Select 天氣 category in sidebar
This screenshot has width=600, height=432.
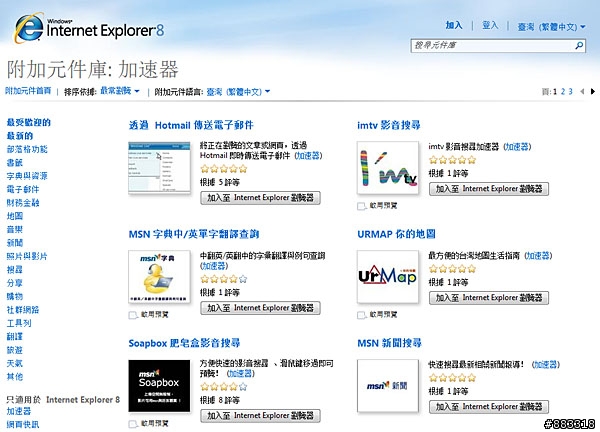[15, 364]
